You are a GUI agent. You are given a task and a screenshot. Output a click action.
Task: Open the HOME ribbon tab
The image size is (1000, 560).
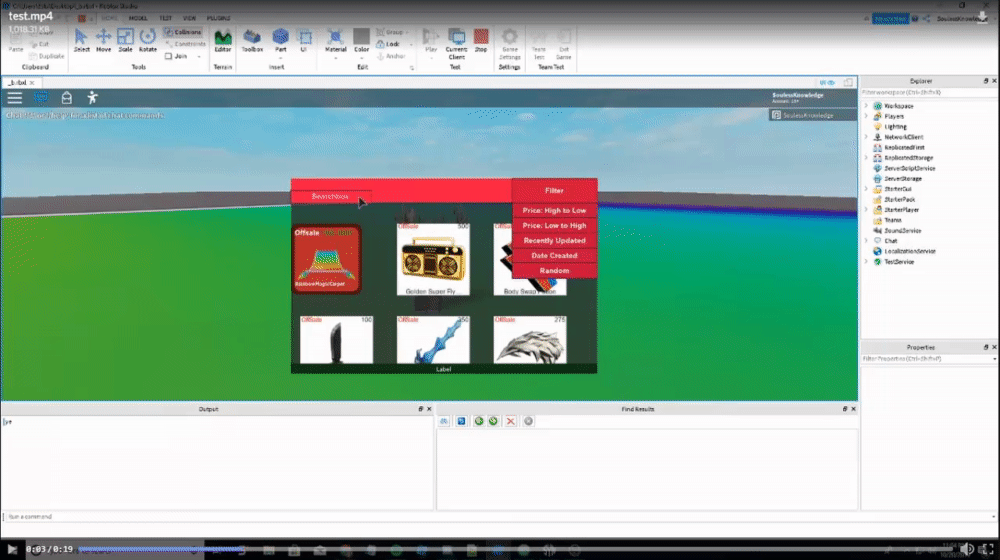[x=110, y=18]
